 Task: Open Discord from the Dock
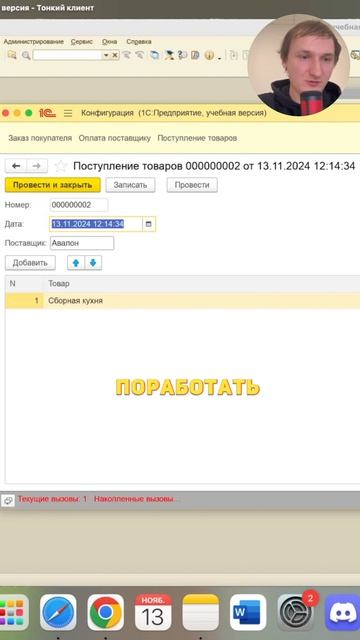point(342,612)
